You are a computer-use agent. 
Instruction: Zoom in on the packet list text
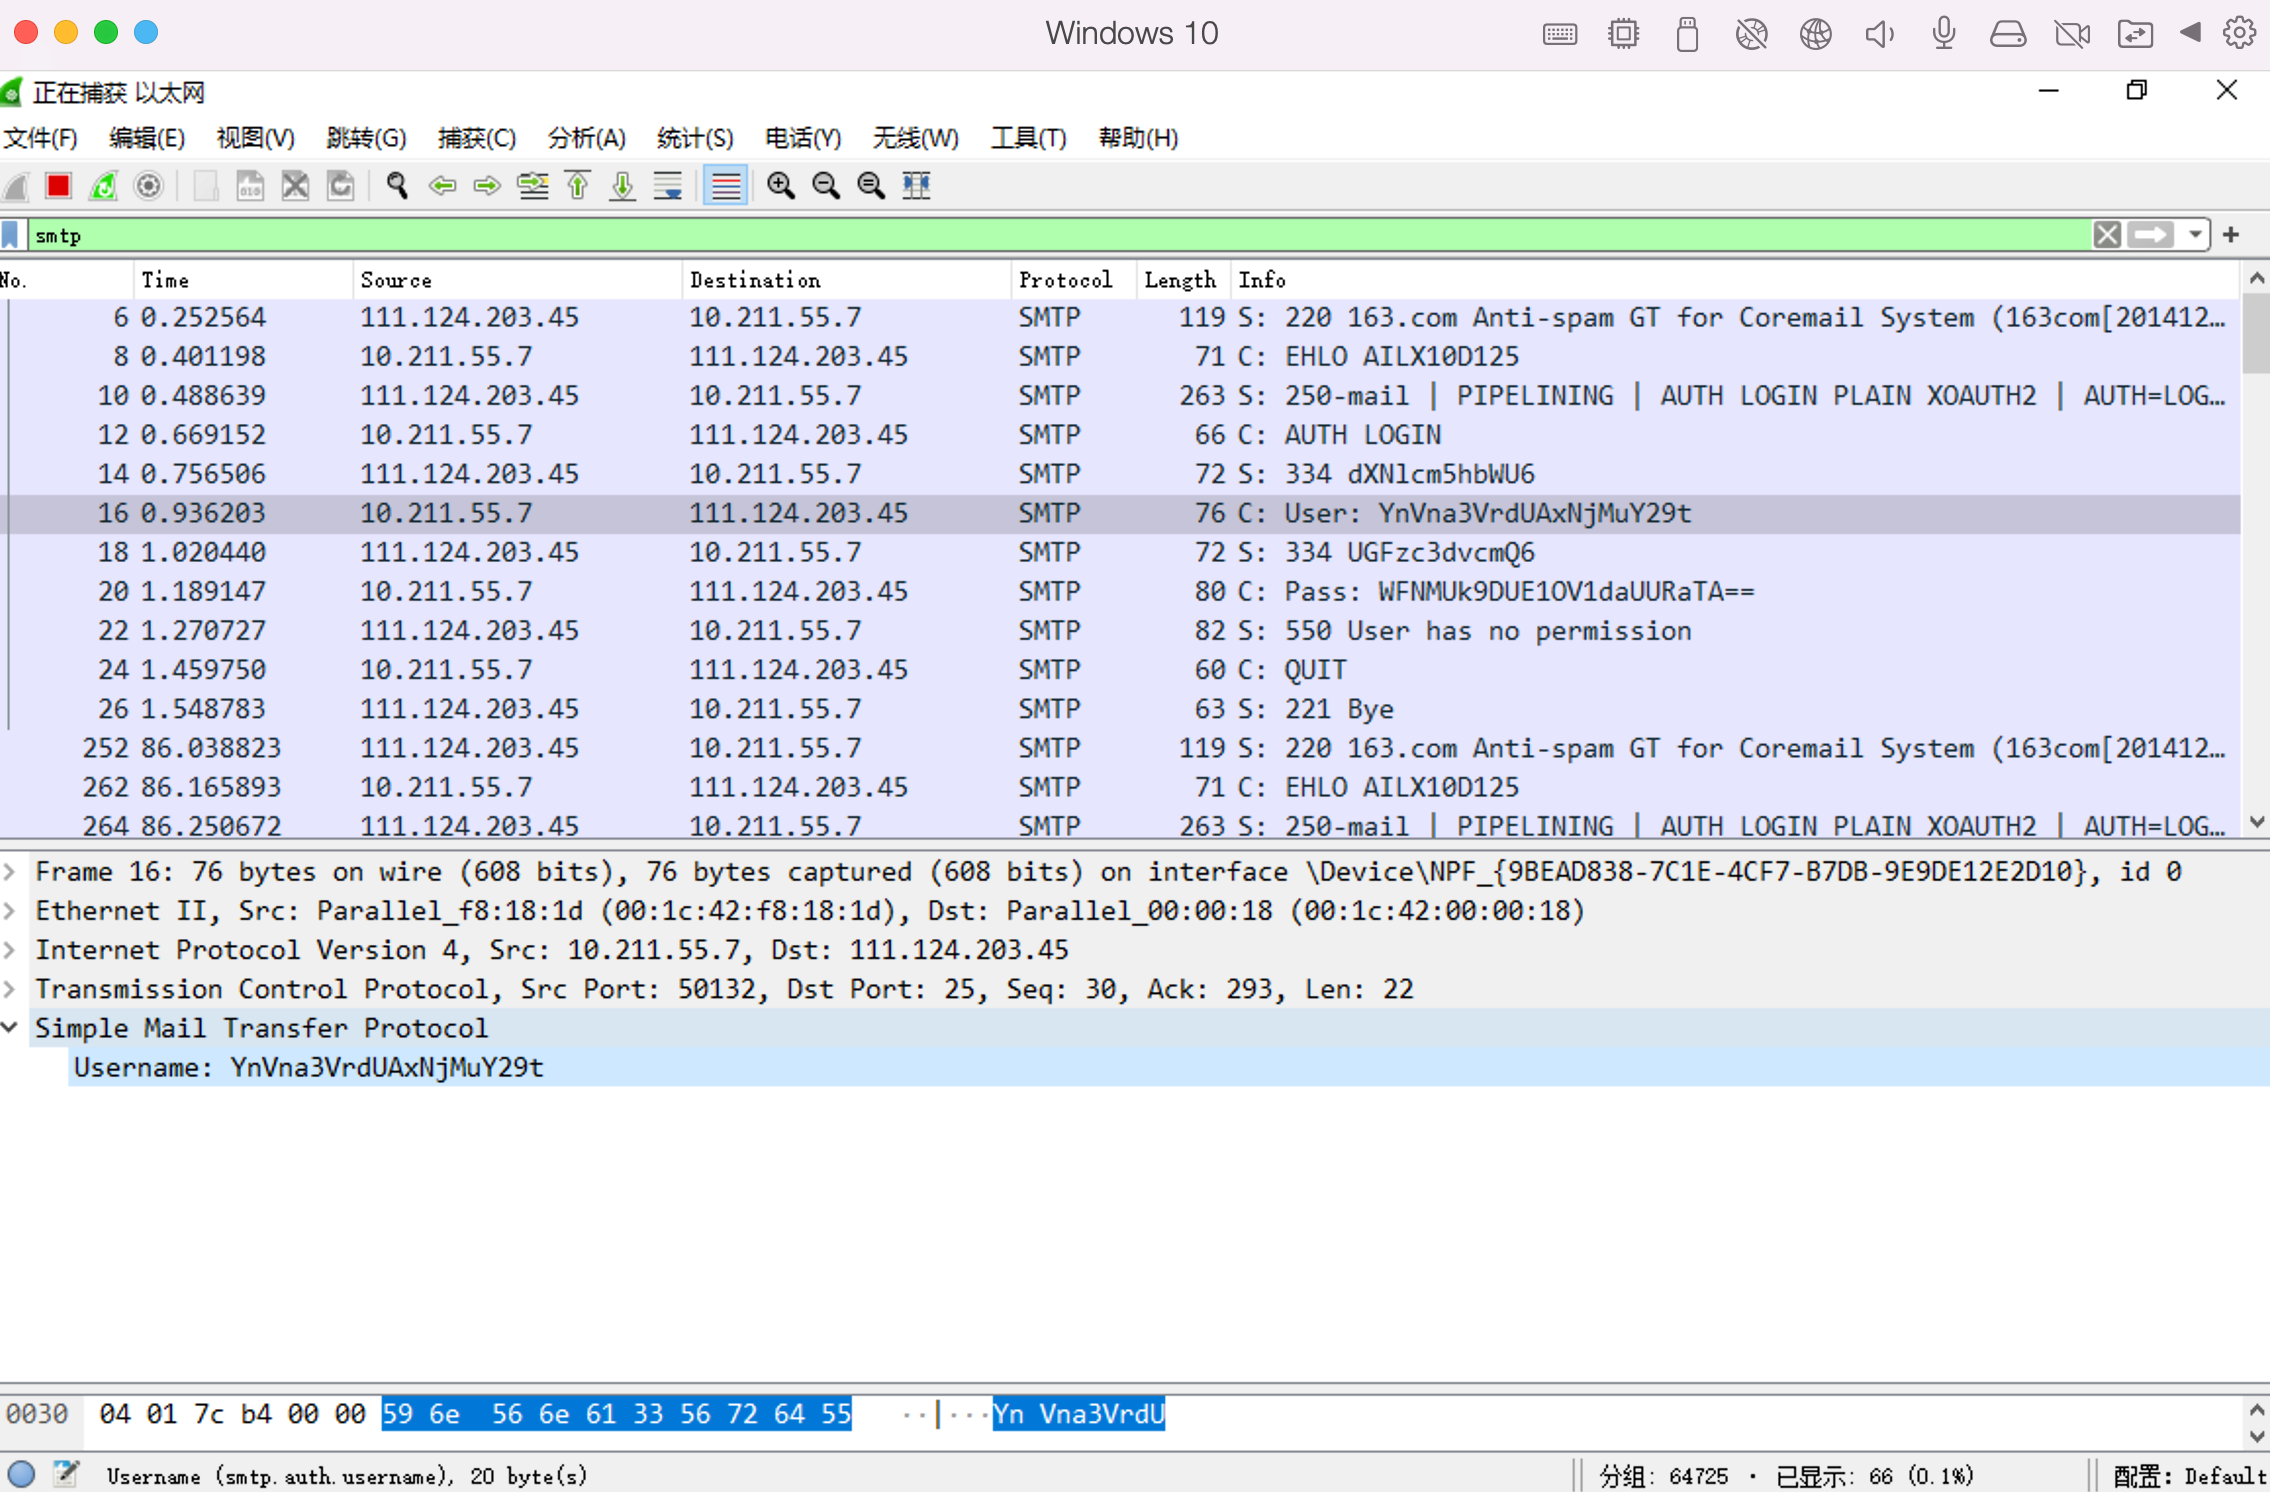click(780, 186)
